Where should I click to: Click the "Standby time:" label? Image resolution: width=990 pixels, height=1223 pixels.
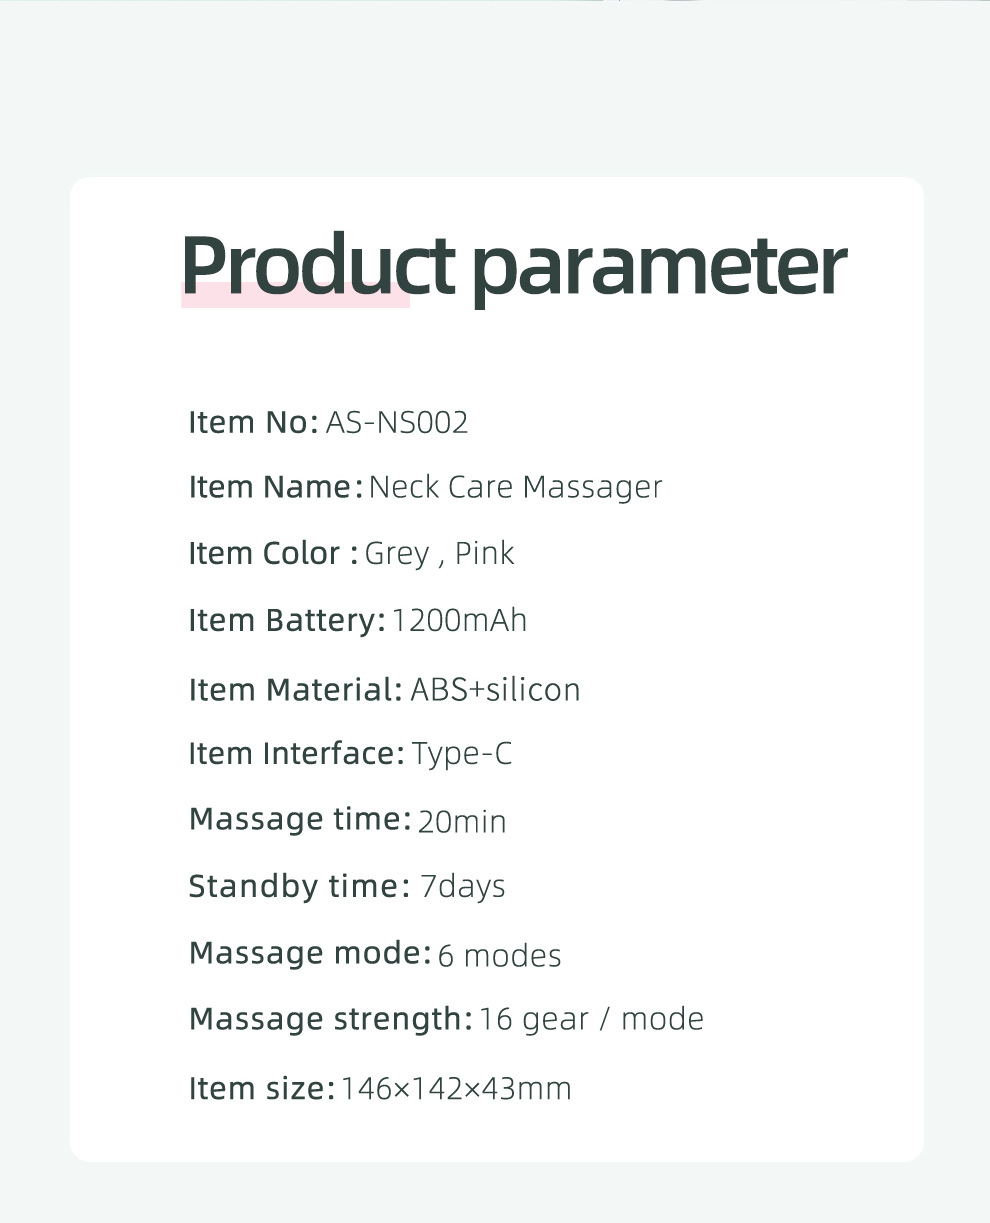tap(299, 887)
